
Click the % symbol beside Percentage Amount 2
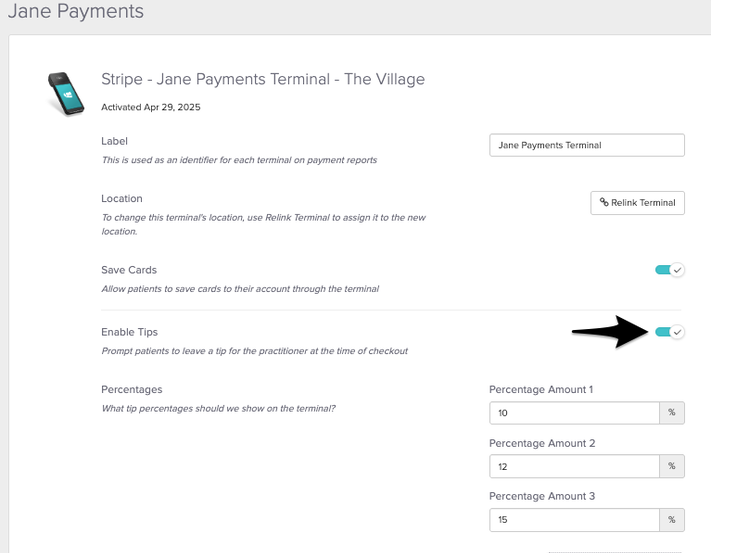672,466
